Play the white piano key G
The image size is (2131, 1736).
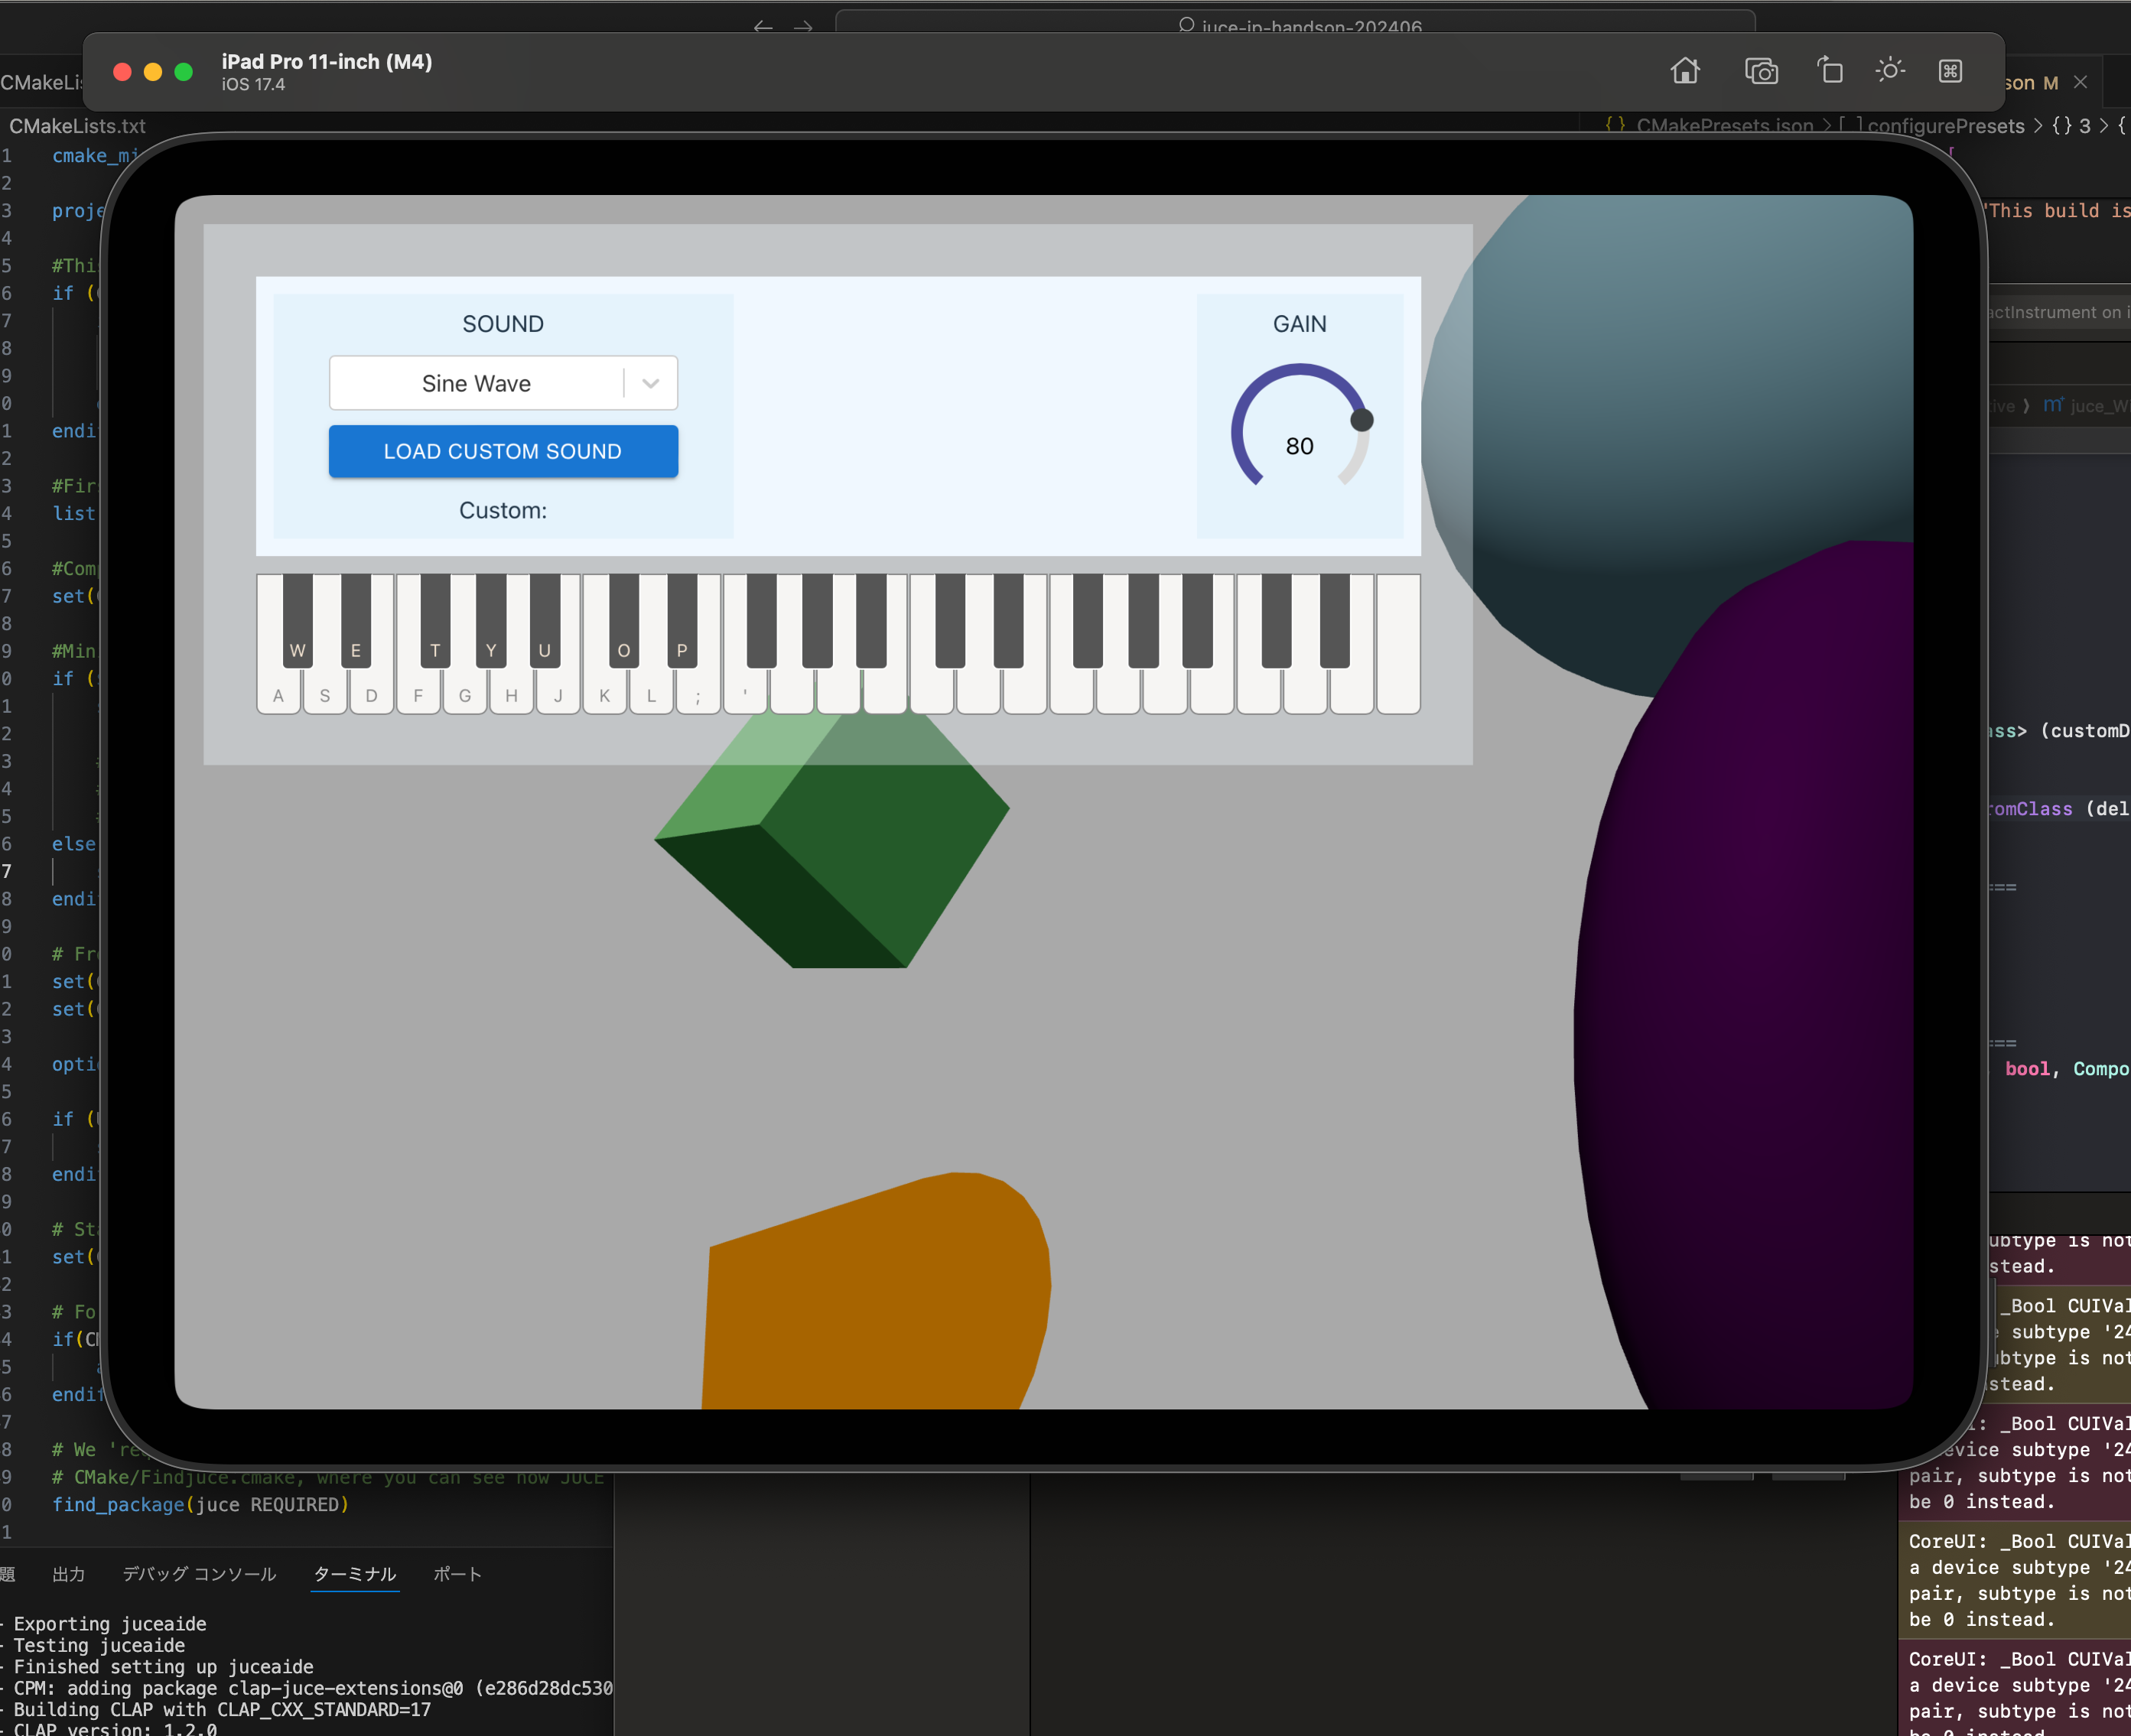(x=465, y=692)
